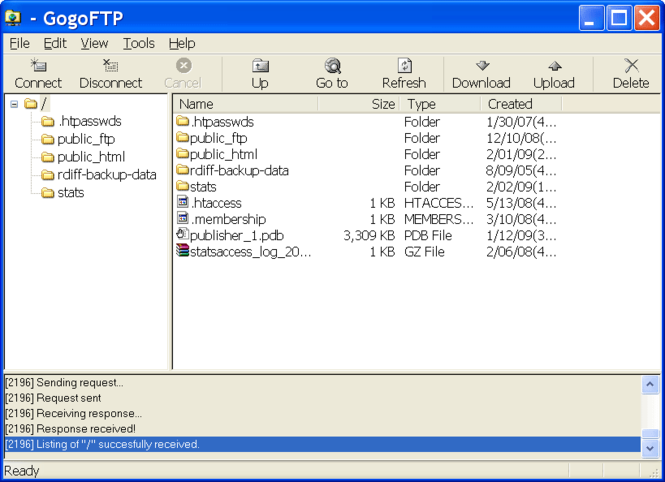Click .htpasswds folder icon in file list
The height and width of the screenshot is (482, 665).
click(x=183, y=121)
